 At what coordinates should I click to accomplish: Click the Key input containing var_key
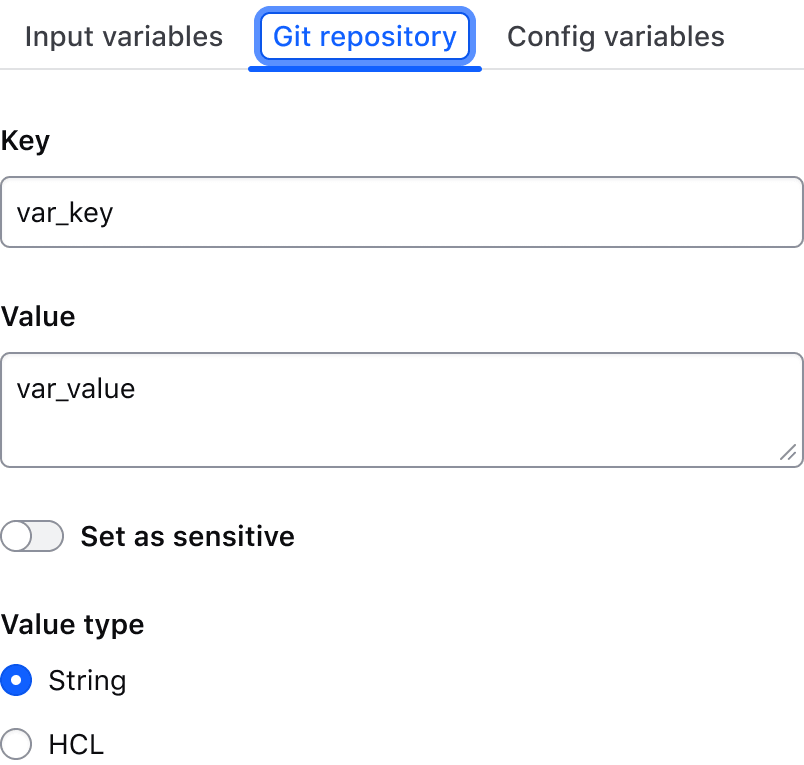pos(400,211)
